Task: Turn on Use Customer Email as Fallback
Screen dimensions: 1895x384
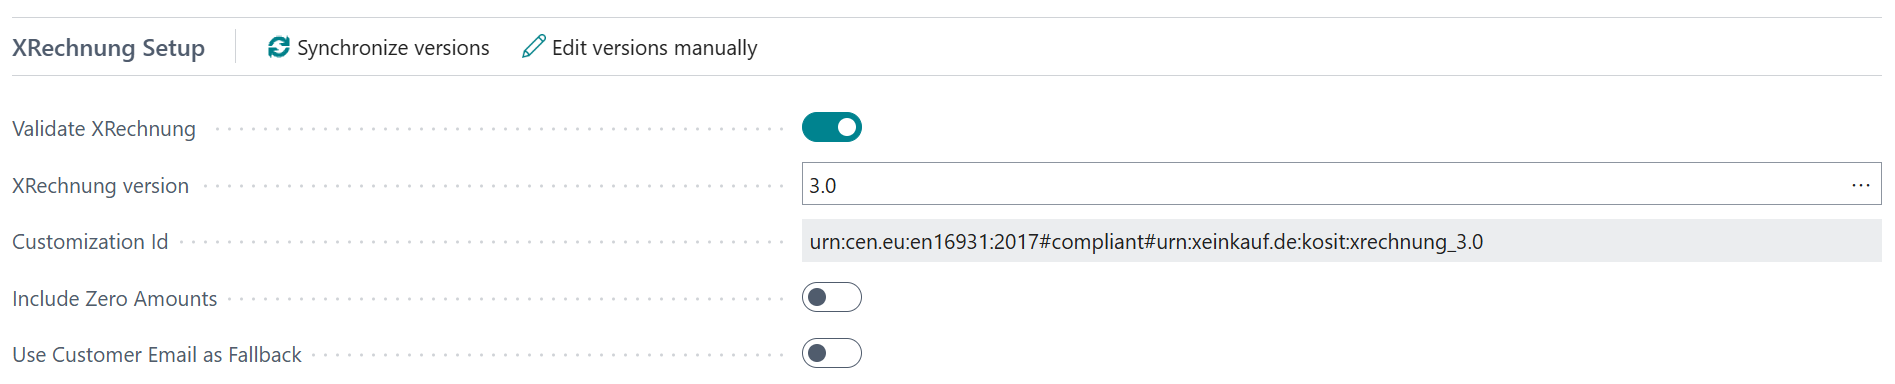Action: click(832, 353)
